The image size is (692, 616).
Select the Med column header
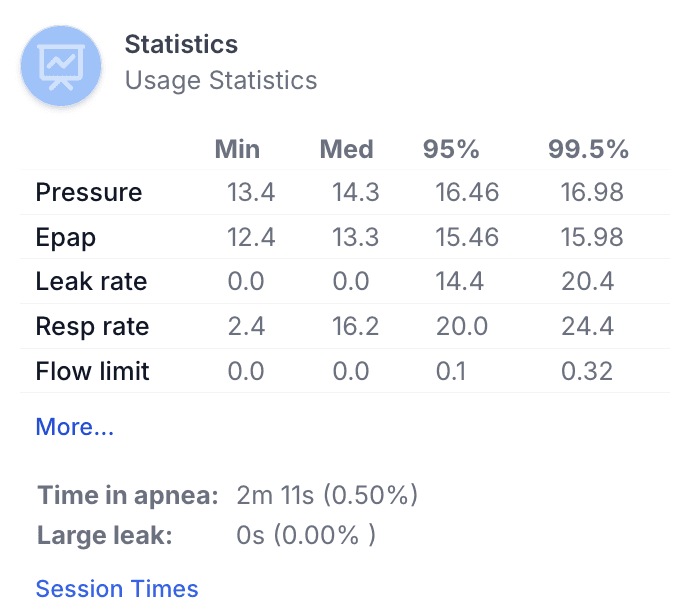[346, 150]
